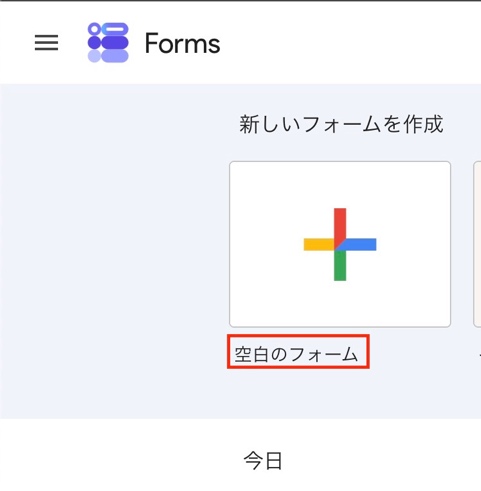Open the 空白のフォーム blank form thumbnail
The height and width of the screenshot is (491, 481).
[x=340, y=244]
